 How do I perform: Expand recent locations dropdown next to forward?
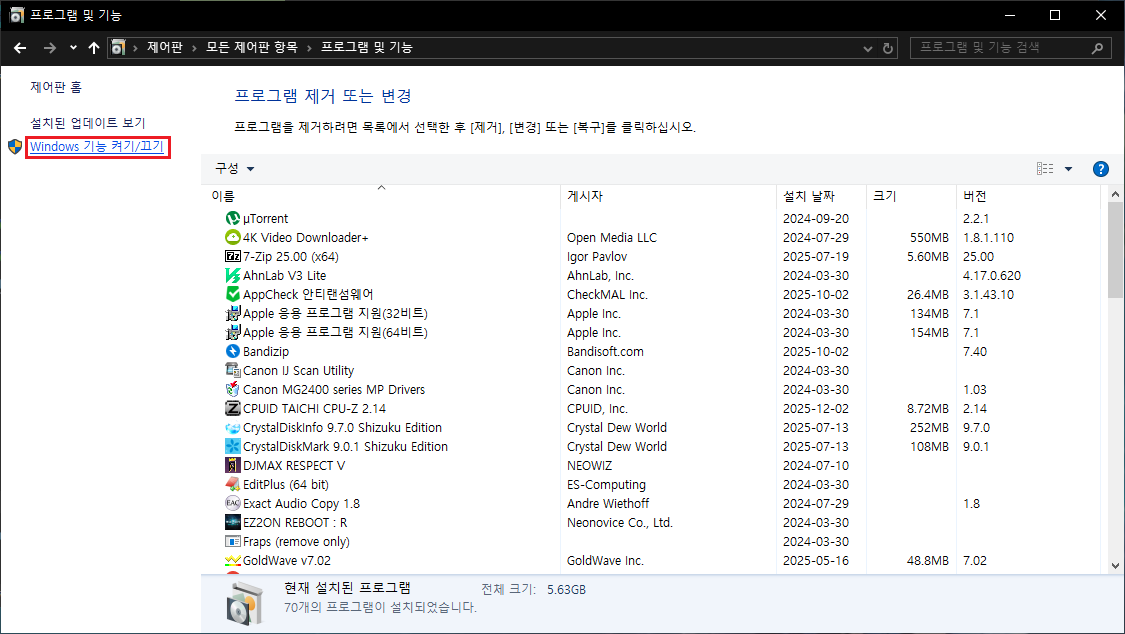pyautogui.click(x=73, y=48)
